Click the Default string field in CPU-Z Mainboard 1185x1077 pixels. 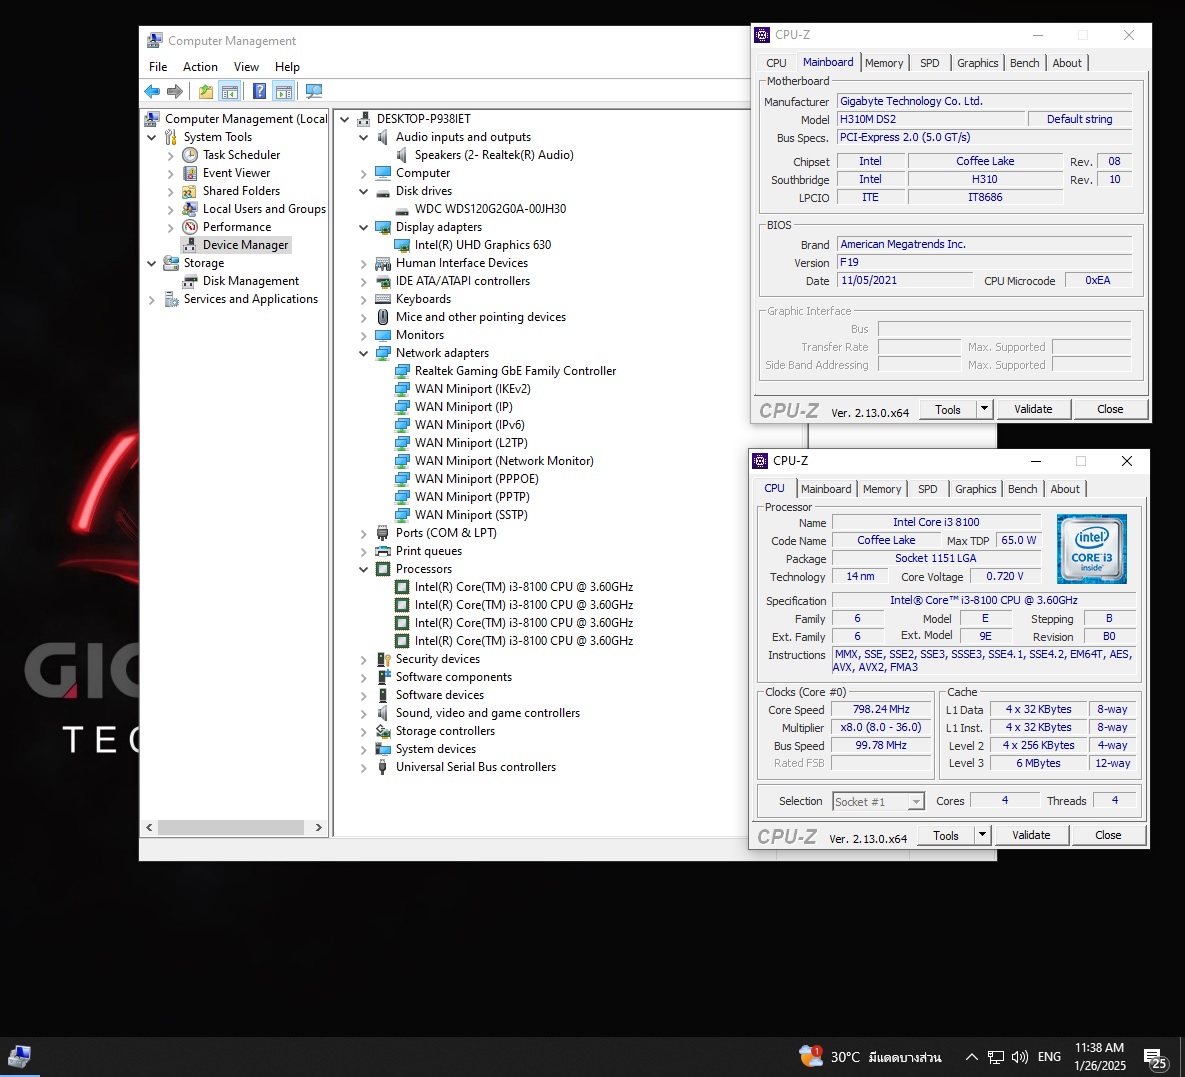coord(1079,119)
